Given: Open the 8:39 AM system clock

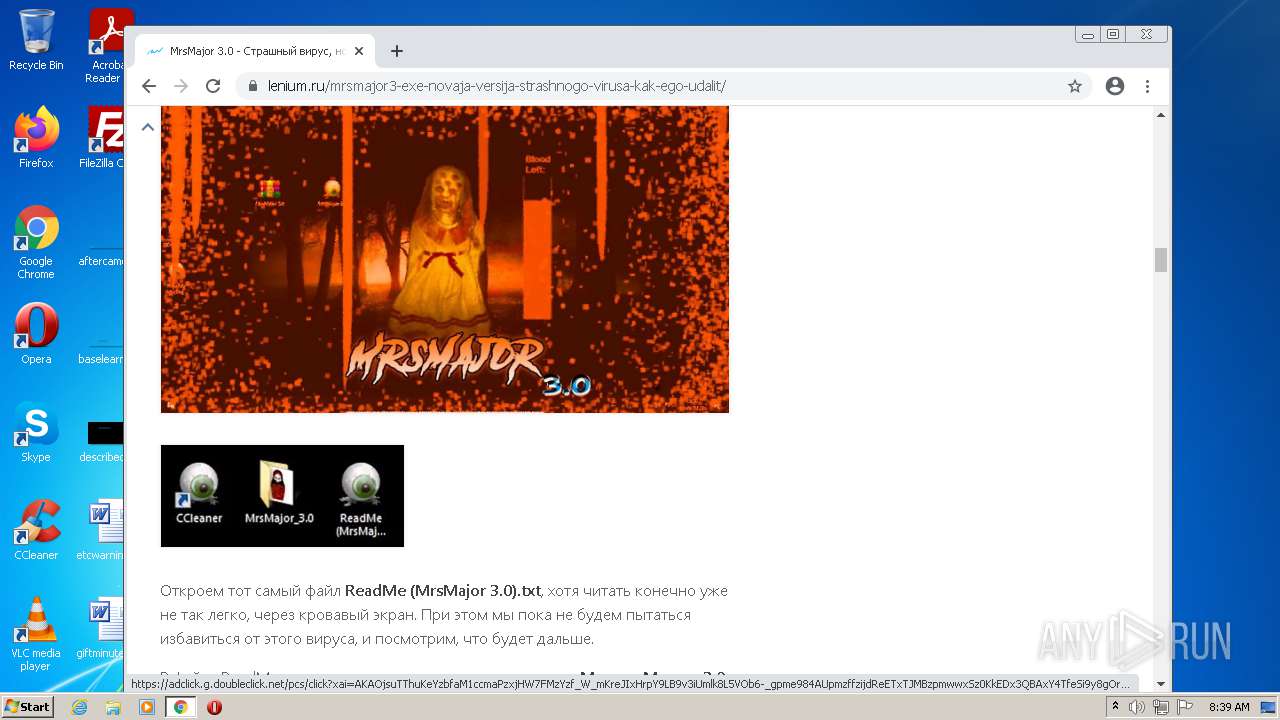Looking at the screenshot, I should coord(1229,707).
